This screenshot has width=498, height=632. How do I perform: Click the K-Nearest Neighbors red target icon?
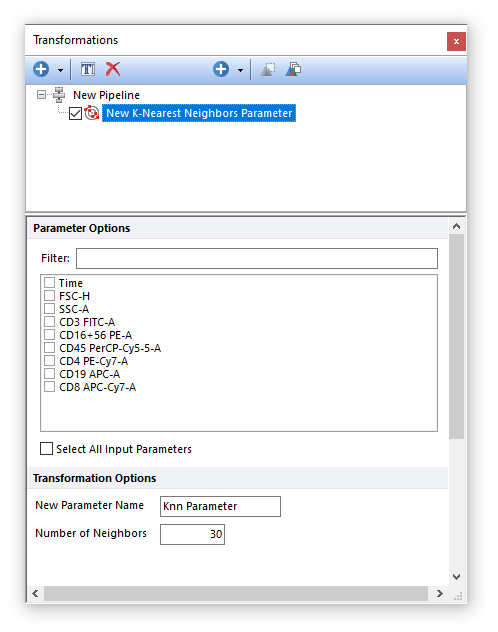[92, 113]
